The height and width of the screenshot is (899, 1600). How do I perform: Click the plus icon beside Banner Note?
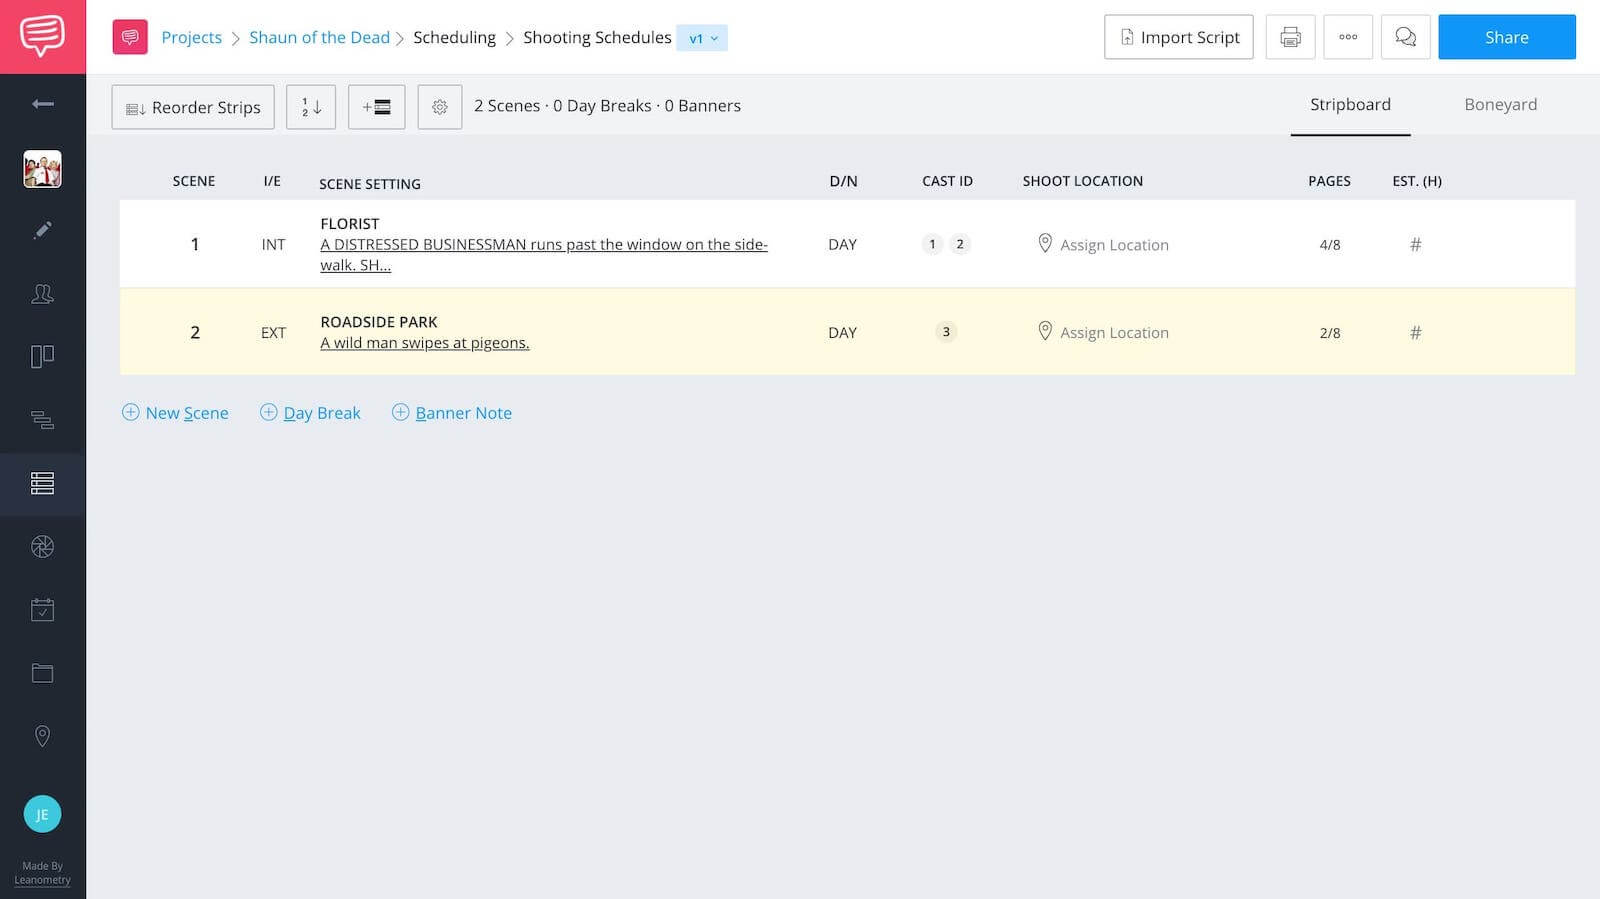click(x=400, y=412)
